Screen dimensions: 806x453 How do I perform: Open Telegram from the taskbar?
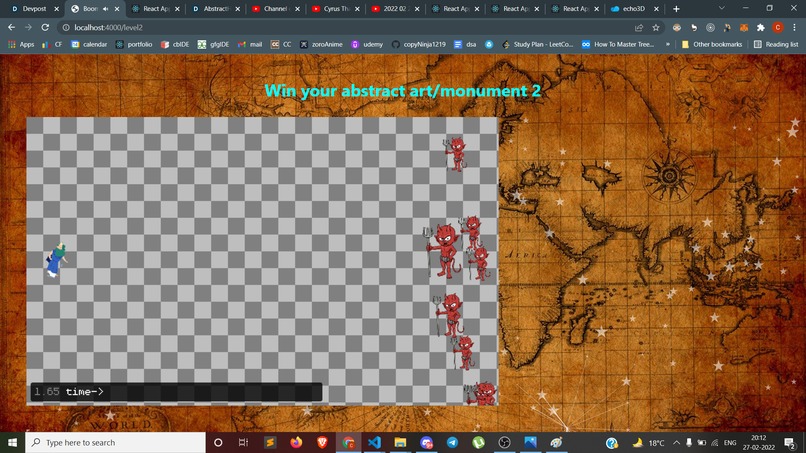[x=452, y=442]
